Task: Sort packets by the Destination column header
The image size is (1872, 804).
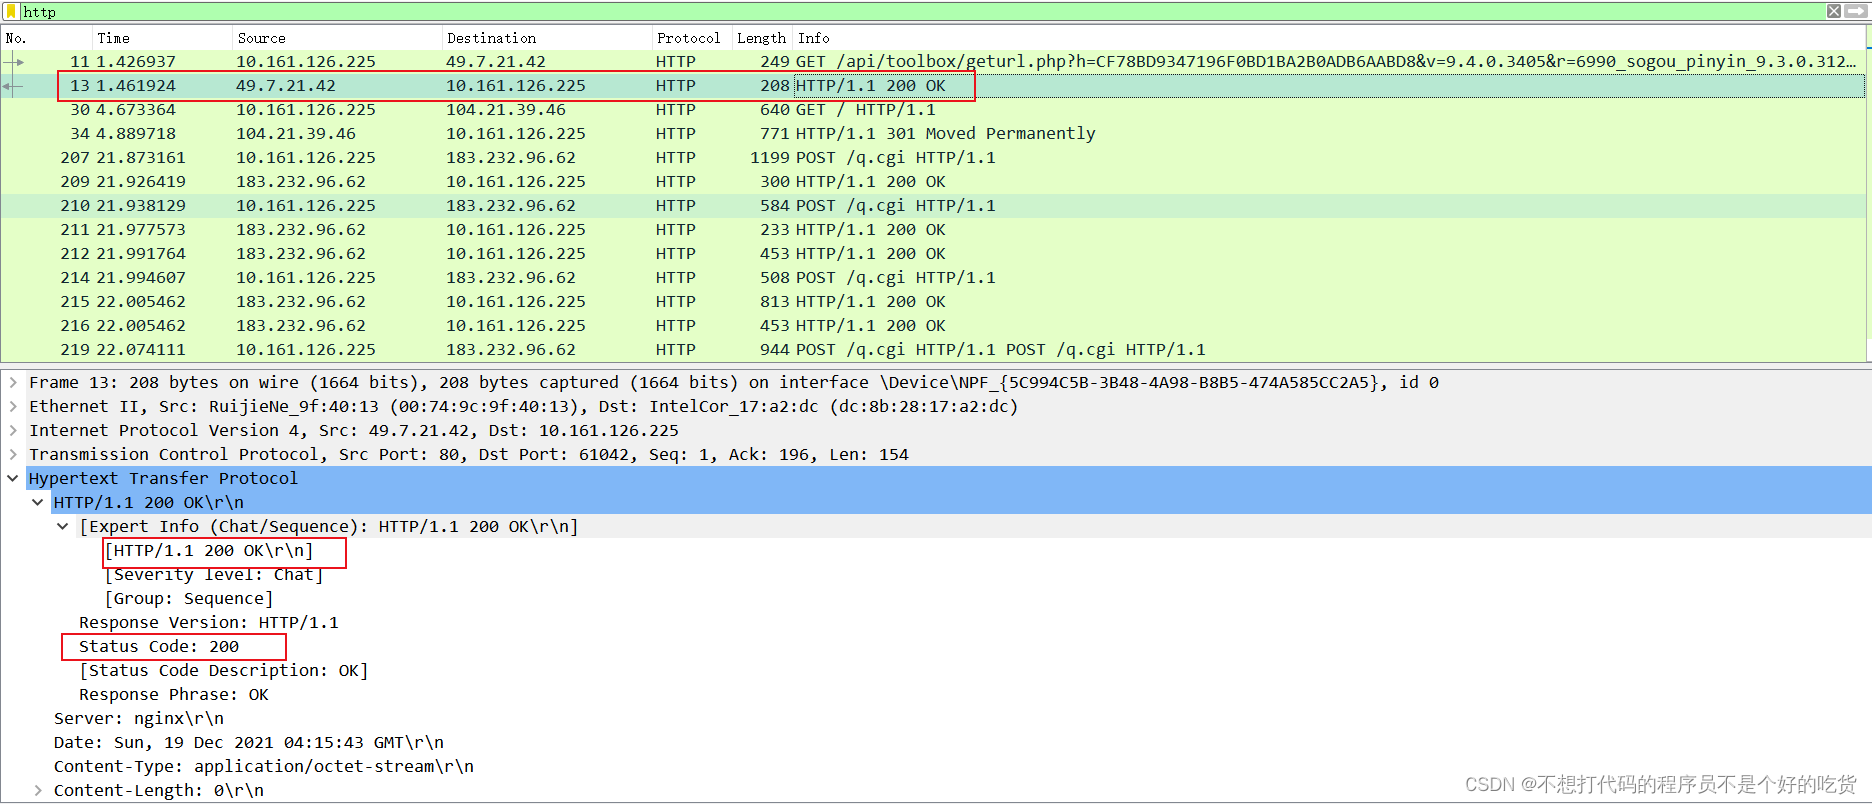Action: [x=546, y=38]
